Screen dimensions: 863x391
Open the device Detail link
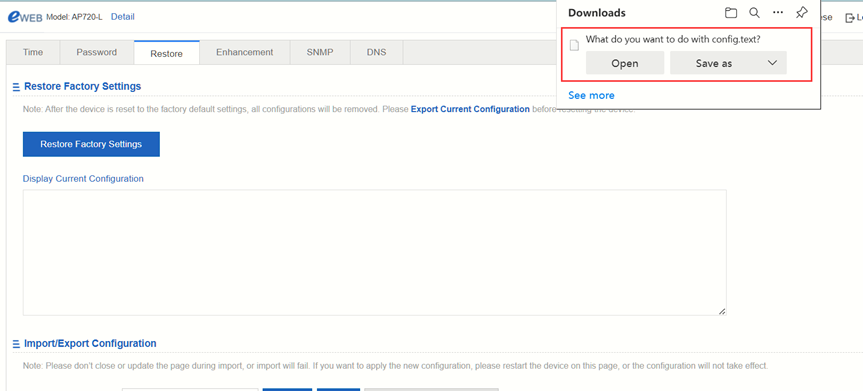123,17
